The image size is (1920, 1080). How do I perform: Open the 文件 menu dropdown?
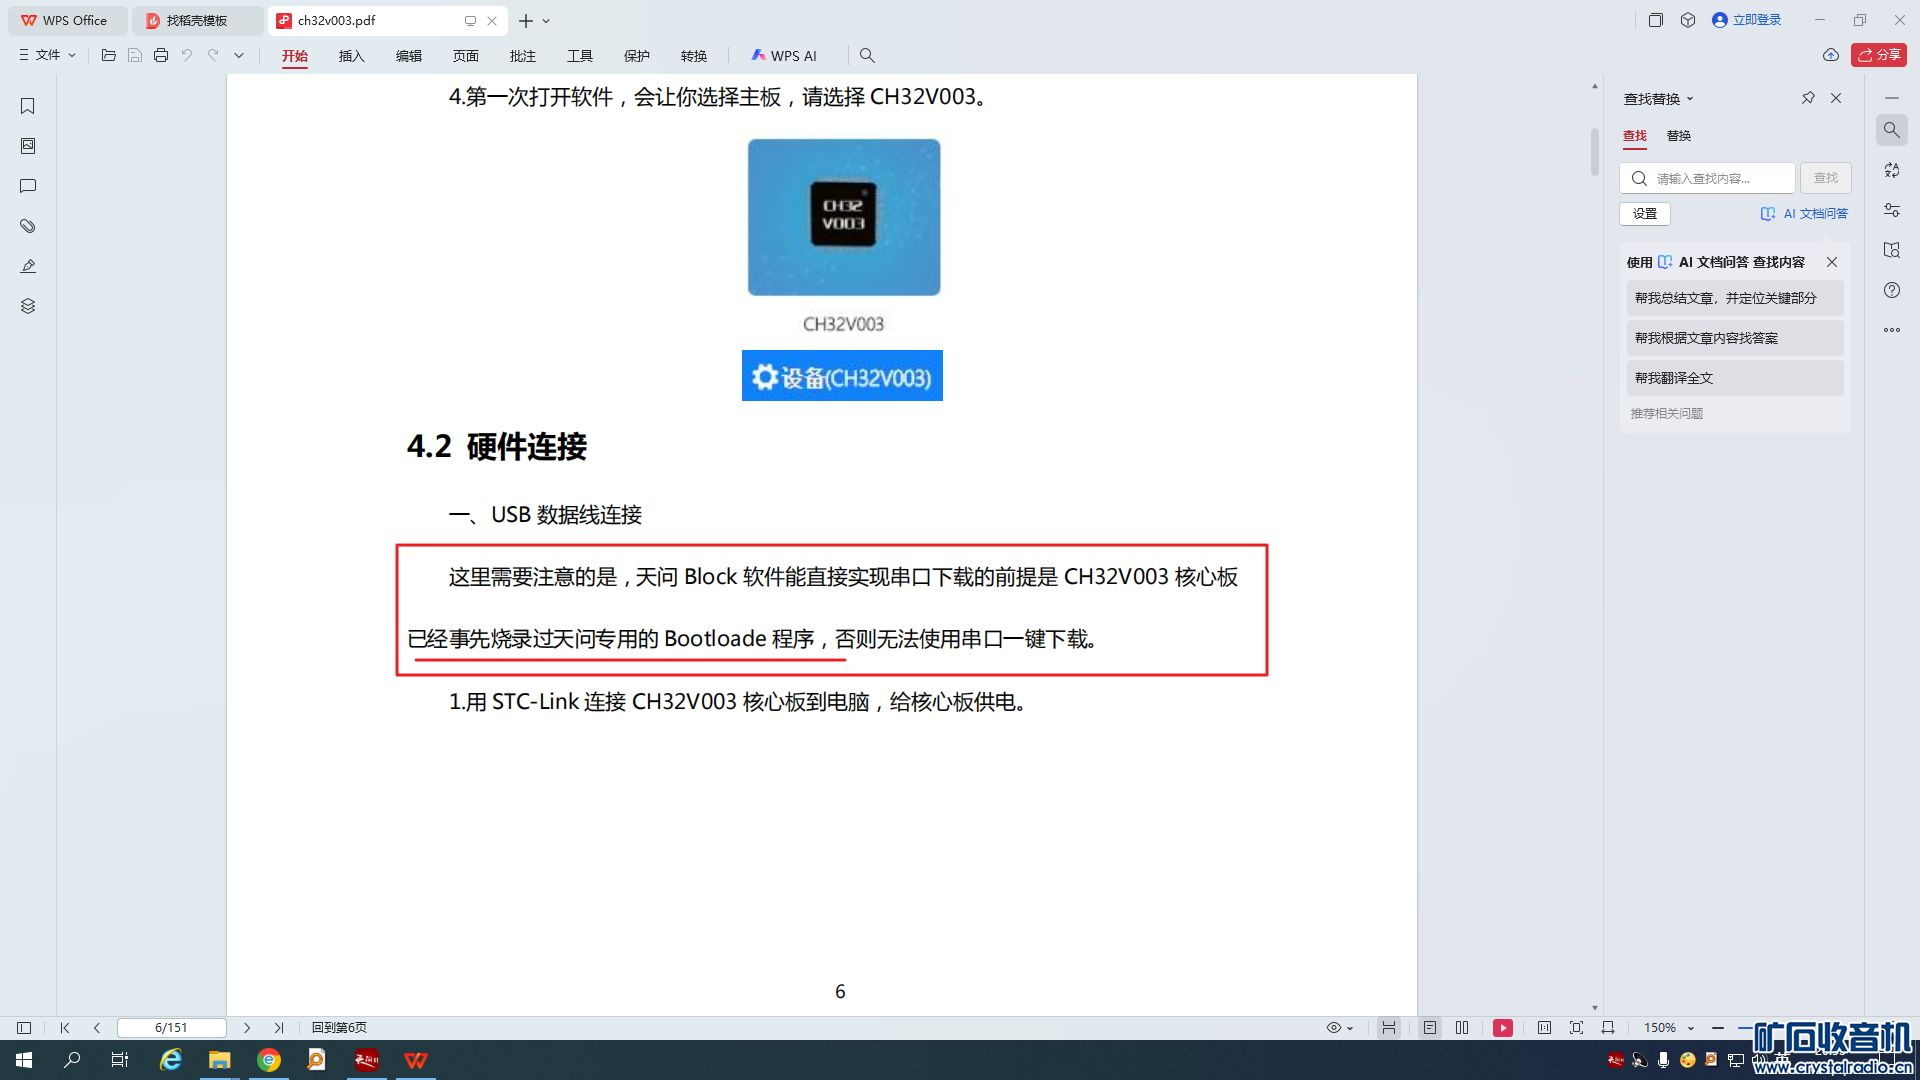[47, 56]
